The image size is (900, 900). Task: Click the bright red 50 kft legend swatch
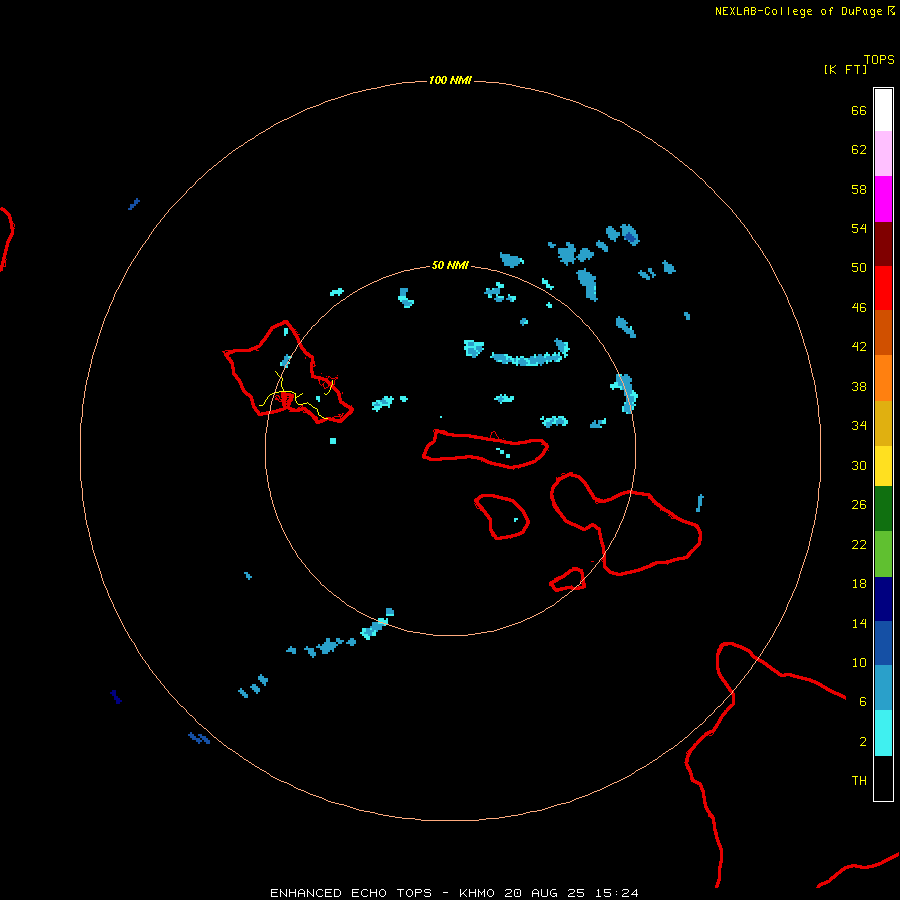(883, 288)
